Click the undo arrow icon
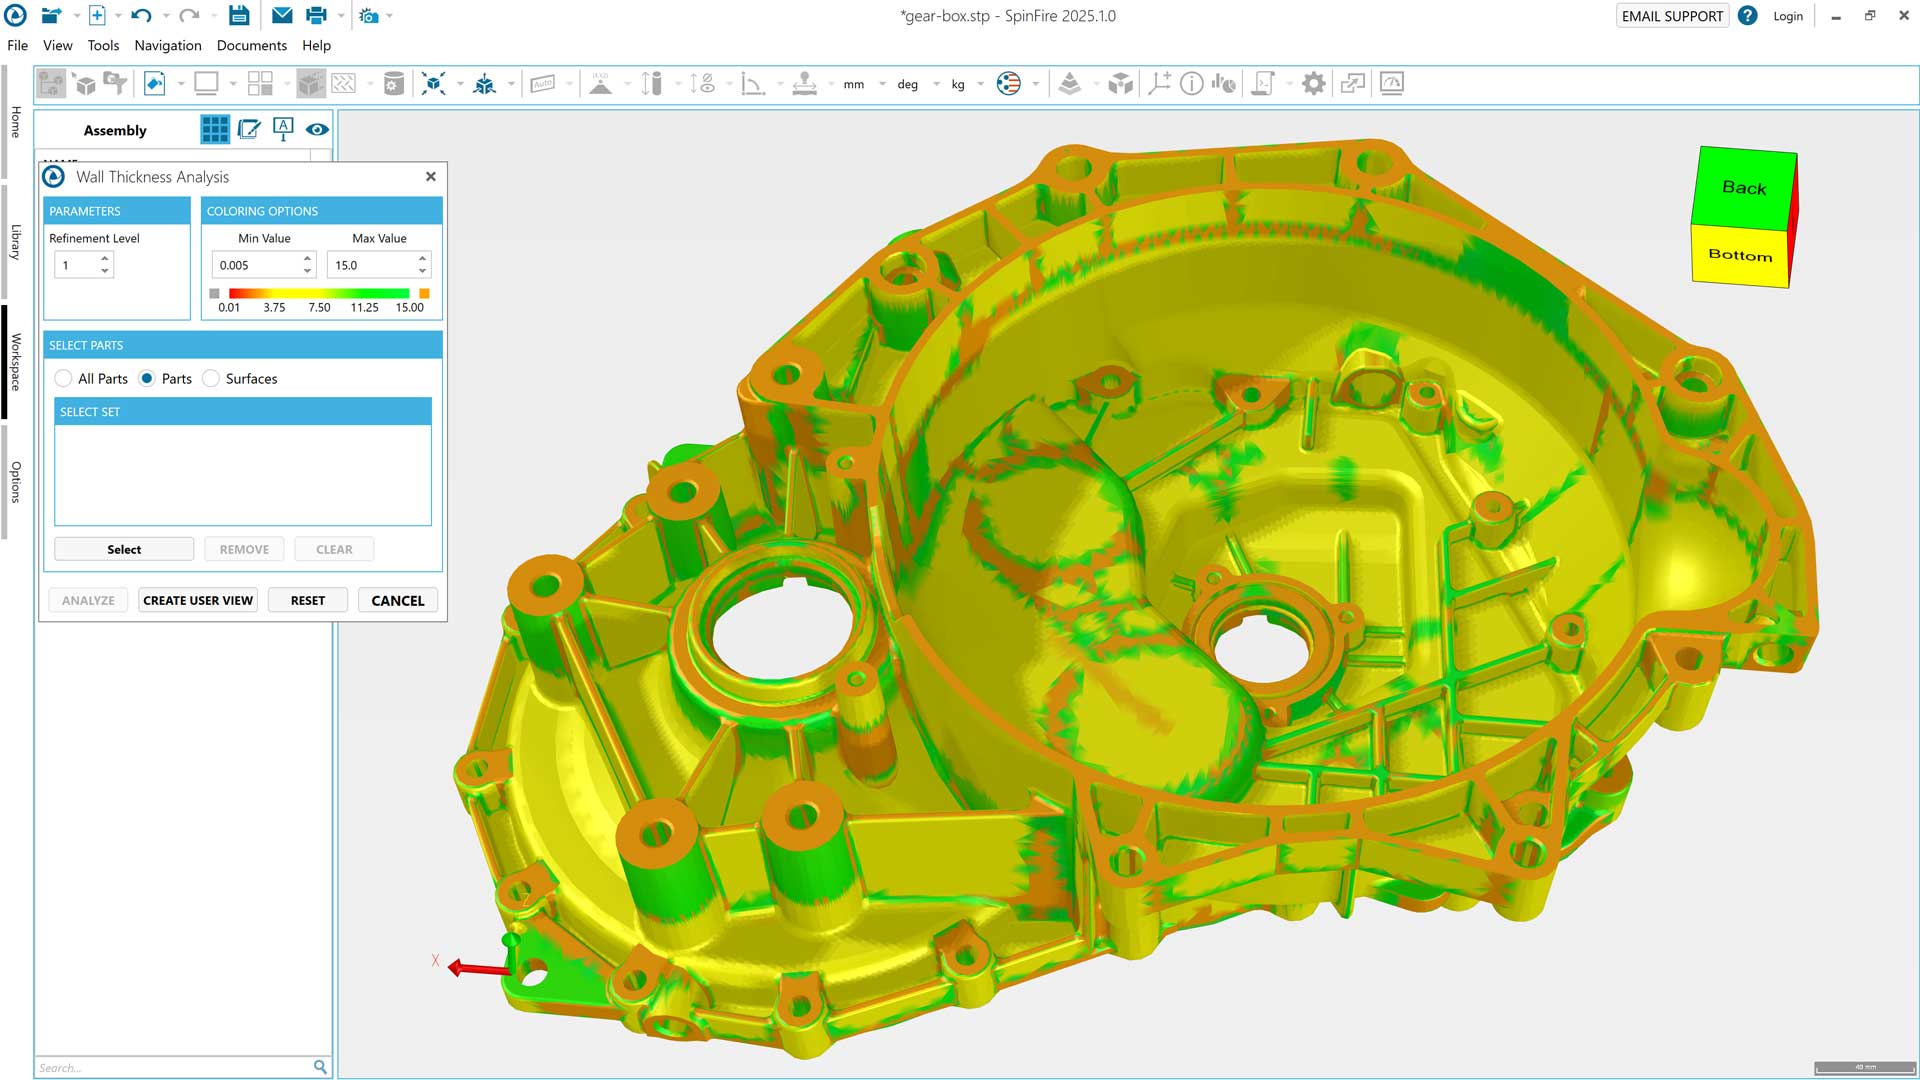Screen dimensions: 1920x1080 click(x=141, y=15)
